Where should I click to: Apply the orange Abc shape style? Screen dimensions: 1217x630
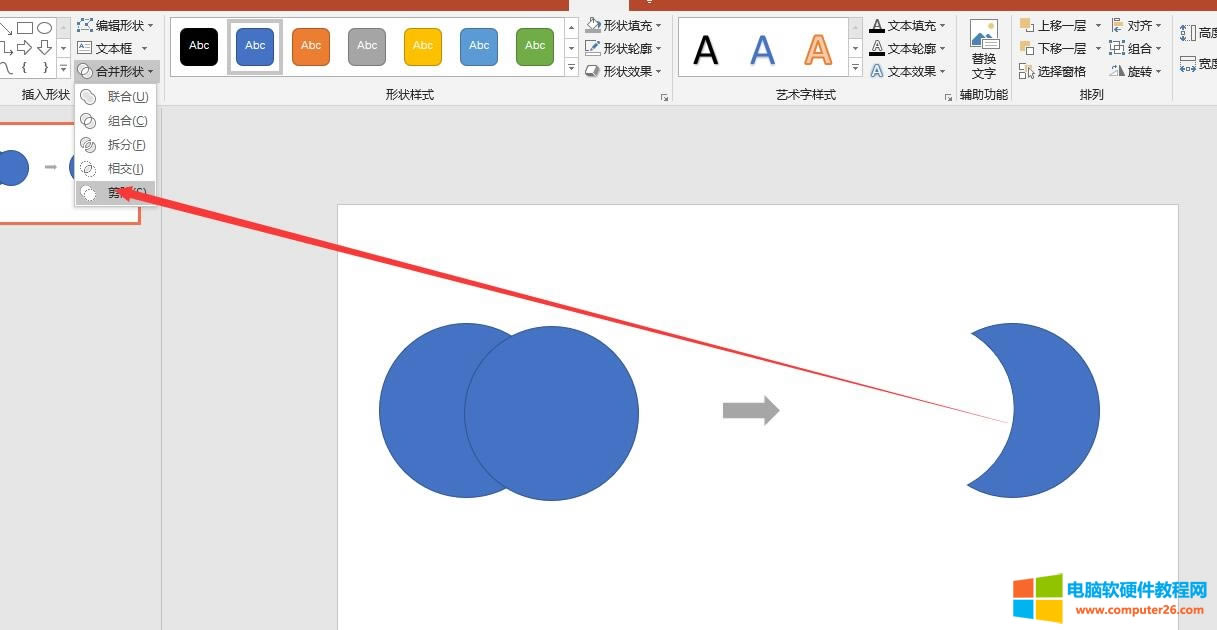(311, 46)
